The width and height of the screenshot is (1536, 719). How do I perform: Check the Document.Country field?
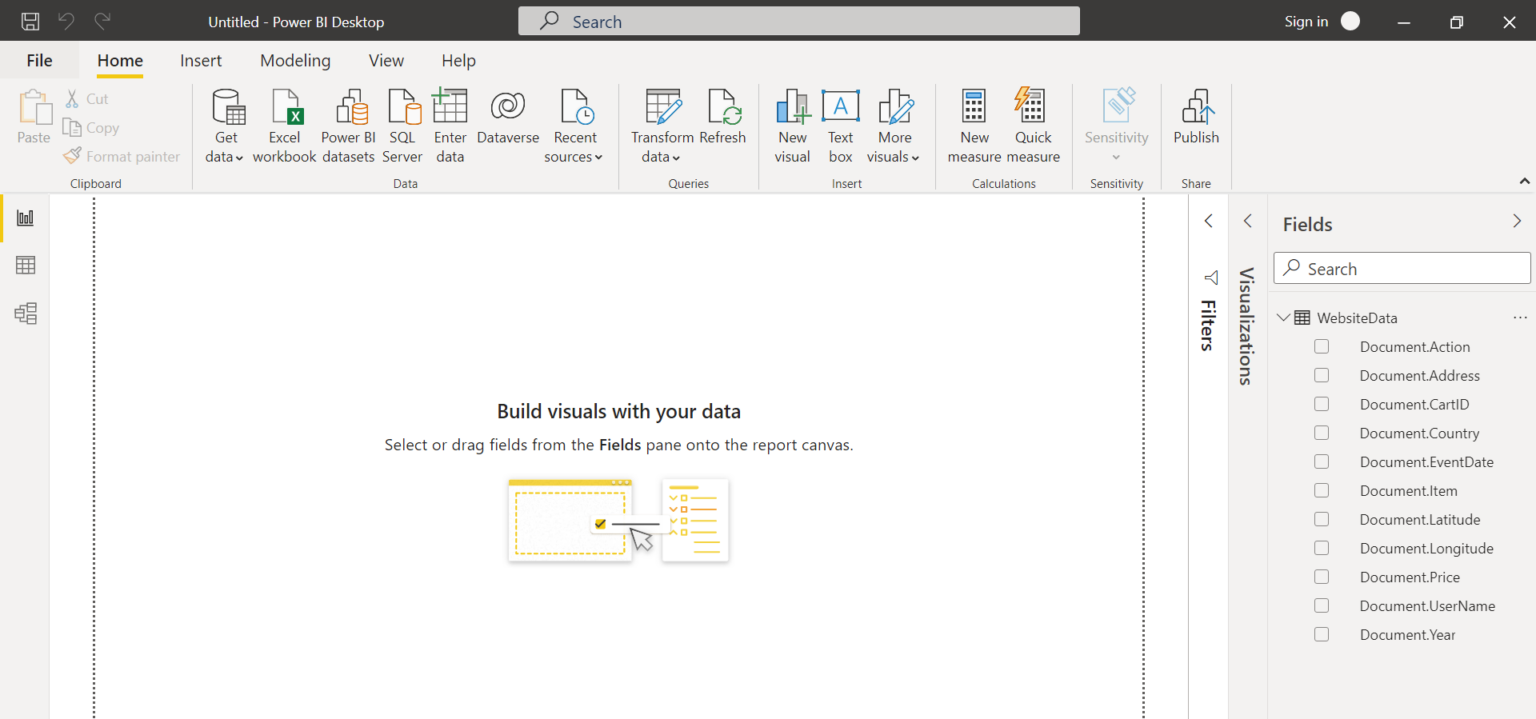point(1321,432)
